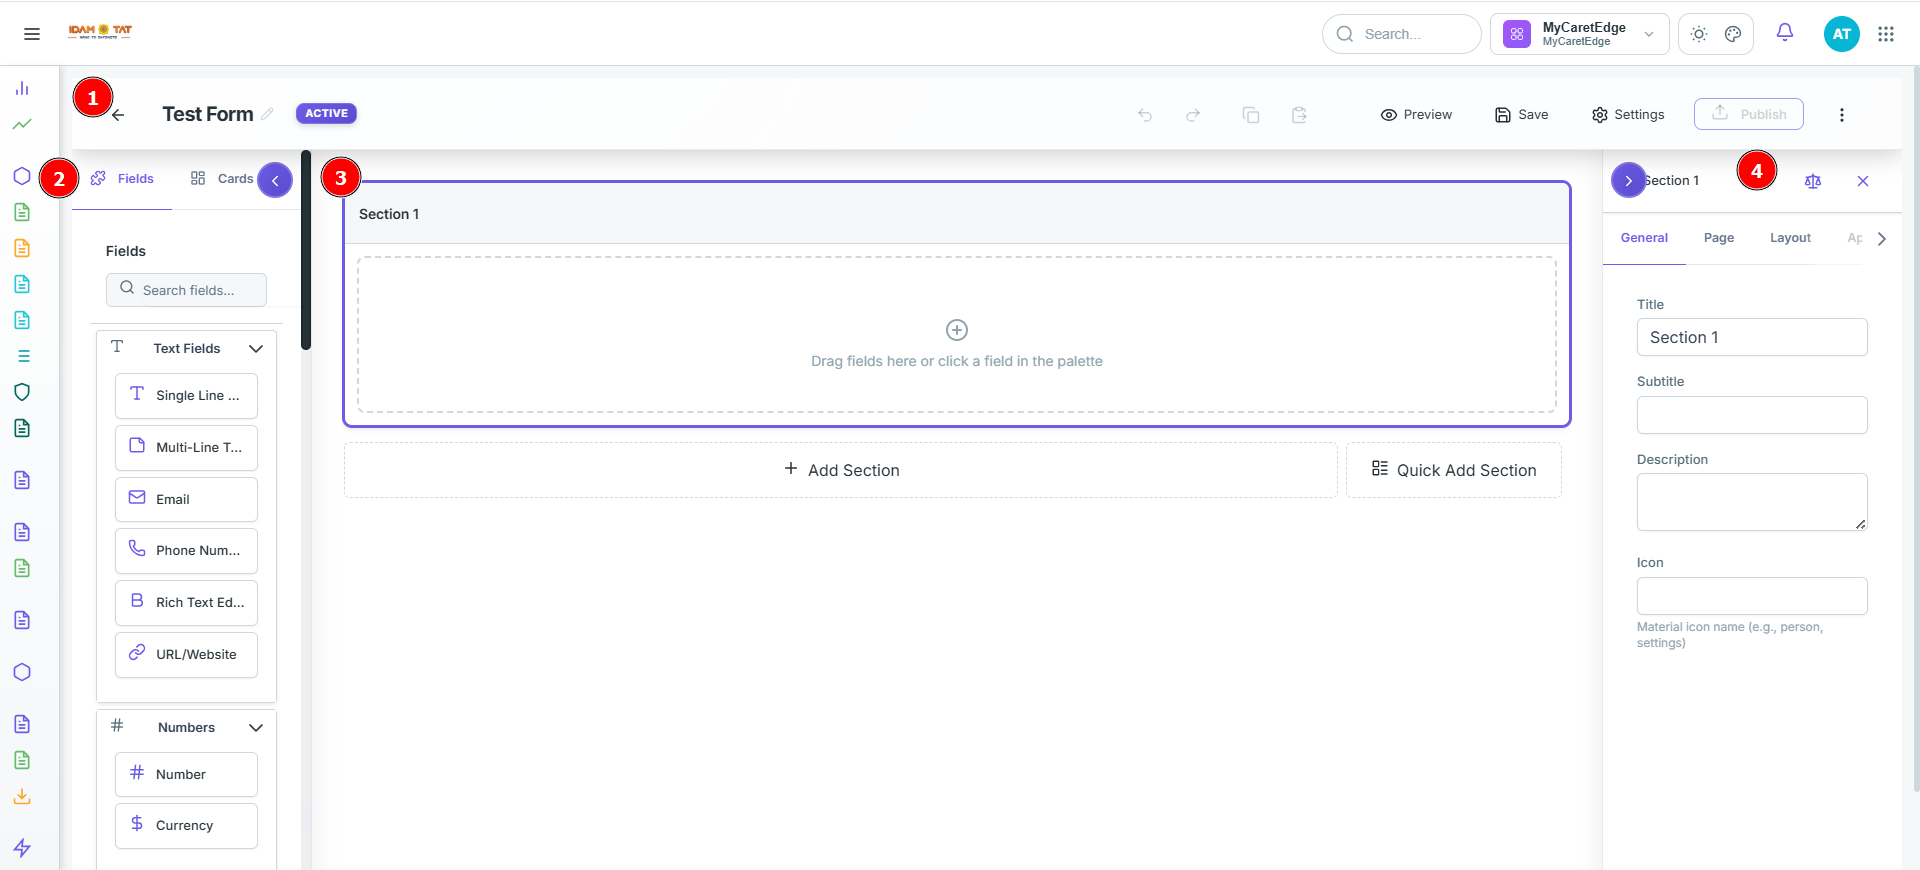Open the color palette theme icon
Viewport: 1920px width, 870px height.
(x=1733, y=34)
